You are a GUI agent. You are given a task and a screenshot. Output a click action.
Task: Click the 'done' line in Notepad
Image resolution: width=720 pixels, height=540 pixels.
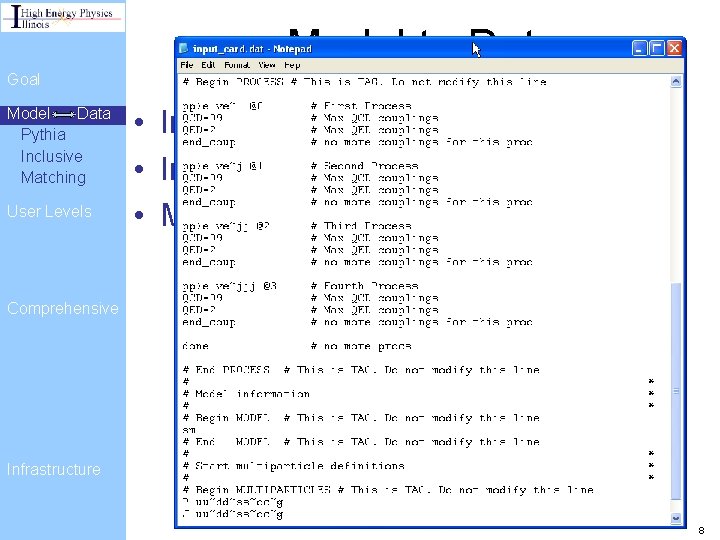(x=195, y=346)
